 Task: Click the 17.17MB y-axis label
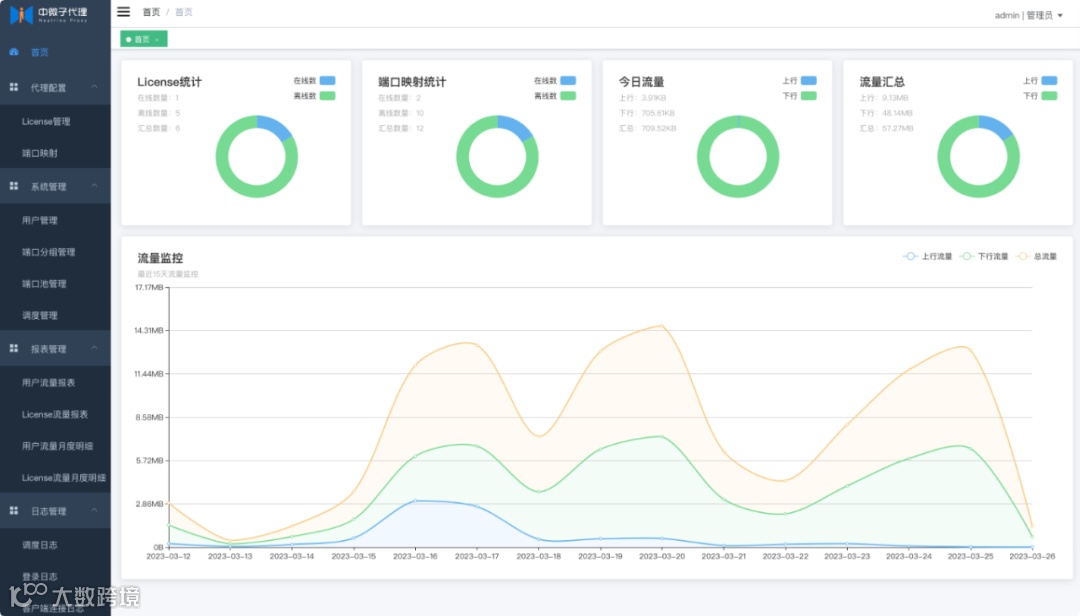pyautogui.click(x=149, y=287)
